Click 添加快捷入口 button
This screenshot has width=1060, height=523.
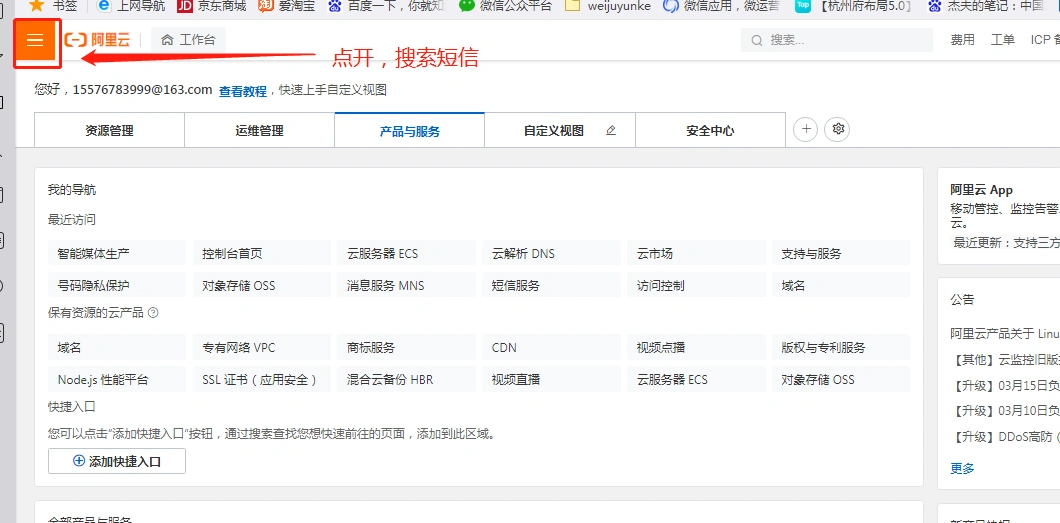click(x=117, y=461)
